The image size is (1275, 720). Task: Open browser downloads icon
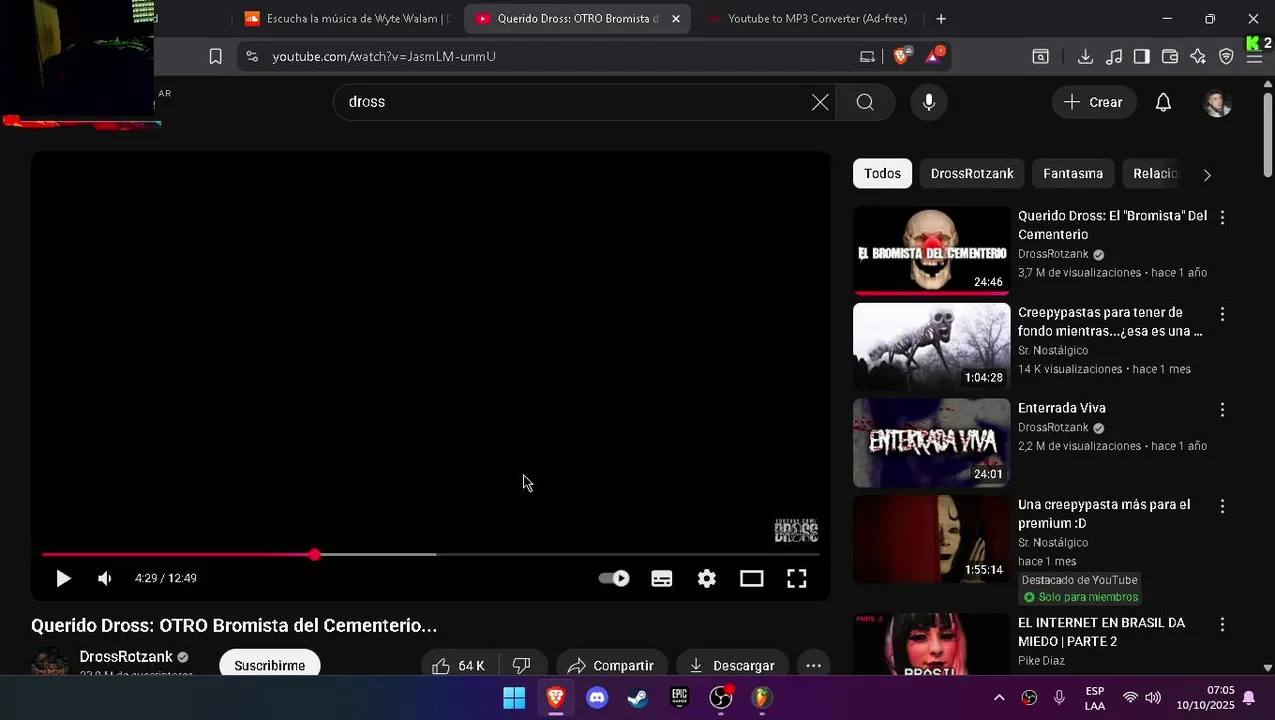point(1085,57)
